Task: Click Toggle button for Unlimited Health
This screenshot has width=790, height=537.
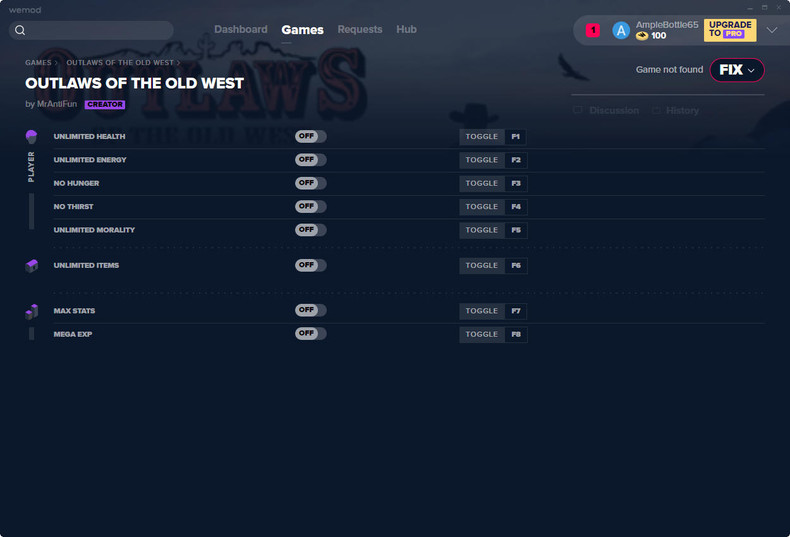Action: [482, 137]
